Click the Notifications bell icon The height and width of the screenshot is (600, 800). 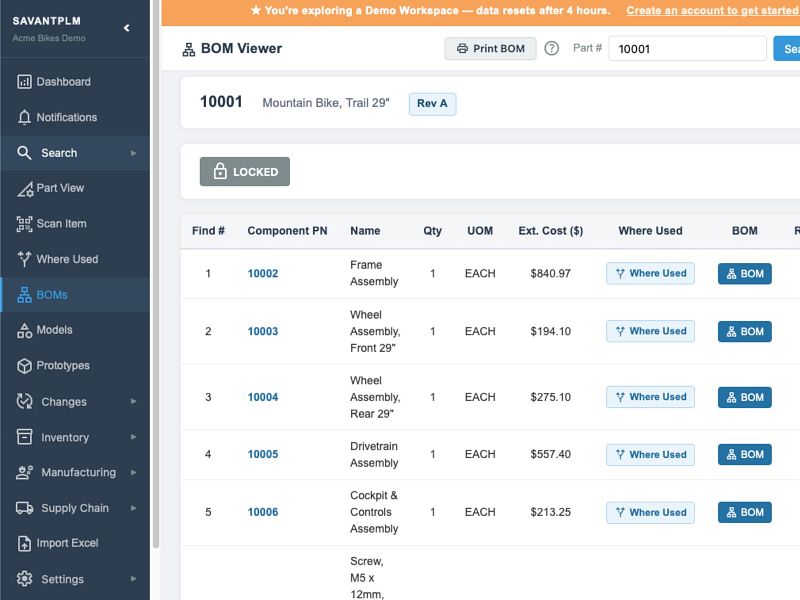[x=24, y=117]
